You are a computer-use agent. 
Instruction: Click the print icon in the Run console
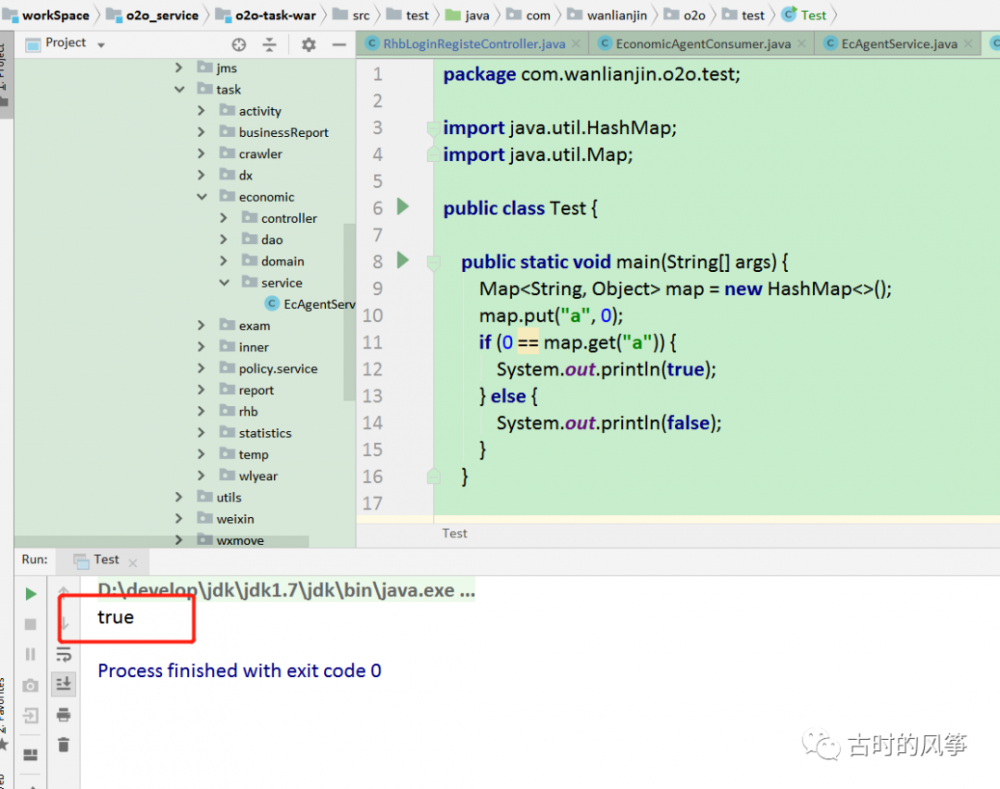63,716
